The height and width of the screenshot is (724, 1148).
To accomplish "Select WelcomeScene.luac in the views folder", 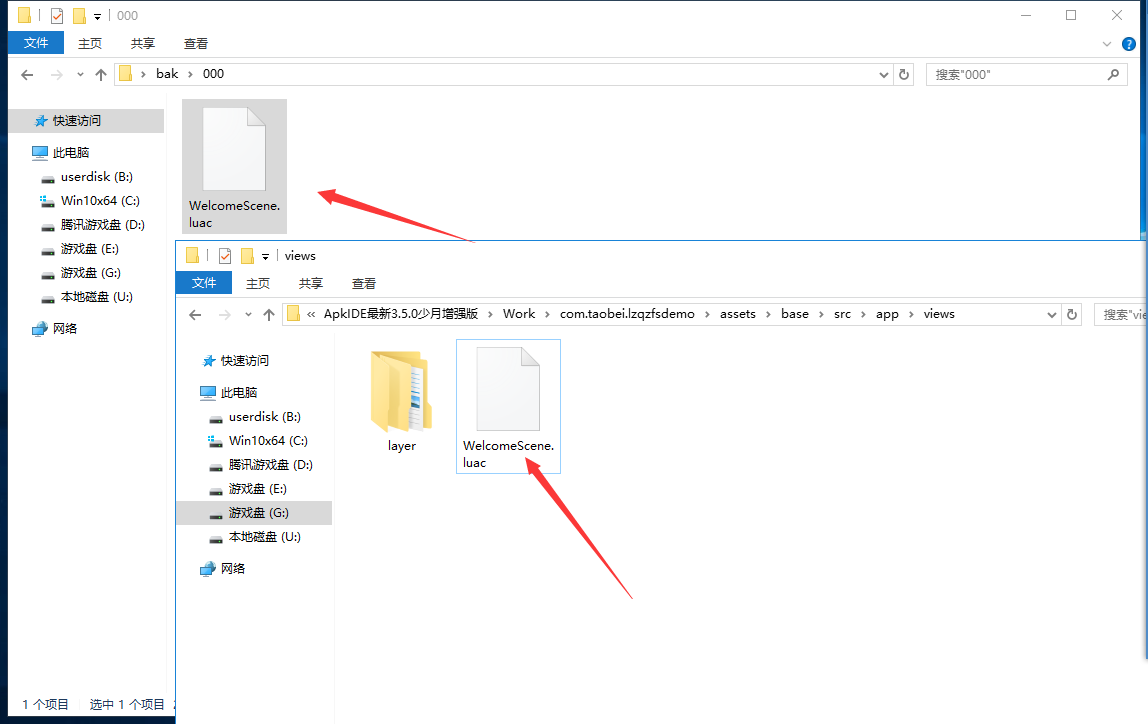I will pyautogui.click(x=508, y=405).
